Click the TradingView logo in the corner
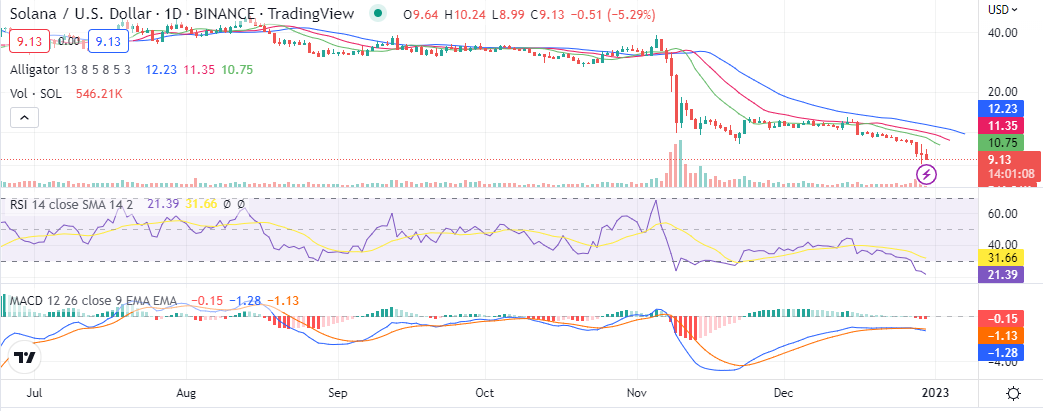1043x411 pixels. point(24,358)
